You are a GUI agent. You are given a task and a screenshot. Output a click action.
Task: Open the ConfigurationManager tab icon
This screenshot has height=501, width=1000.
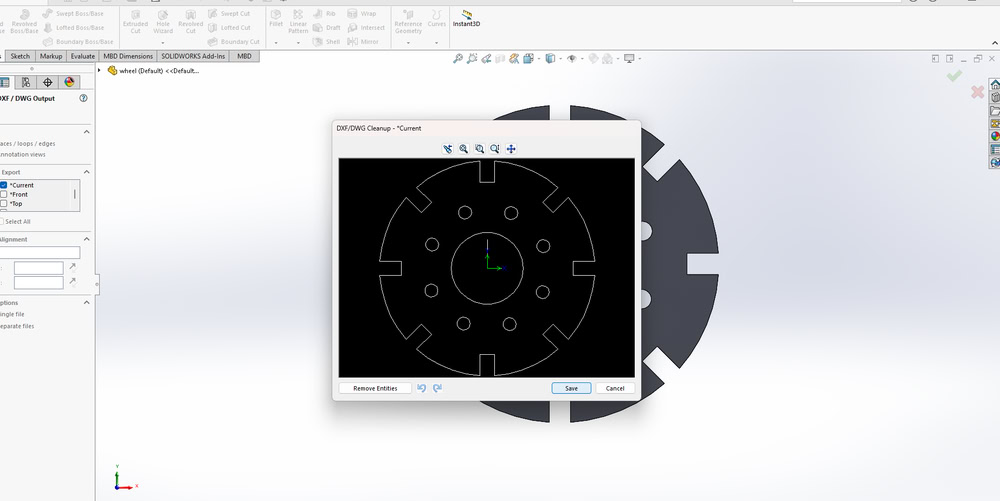tap(26, 82)
